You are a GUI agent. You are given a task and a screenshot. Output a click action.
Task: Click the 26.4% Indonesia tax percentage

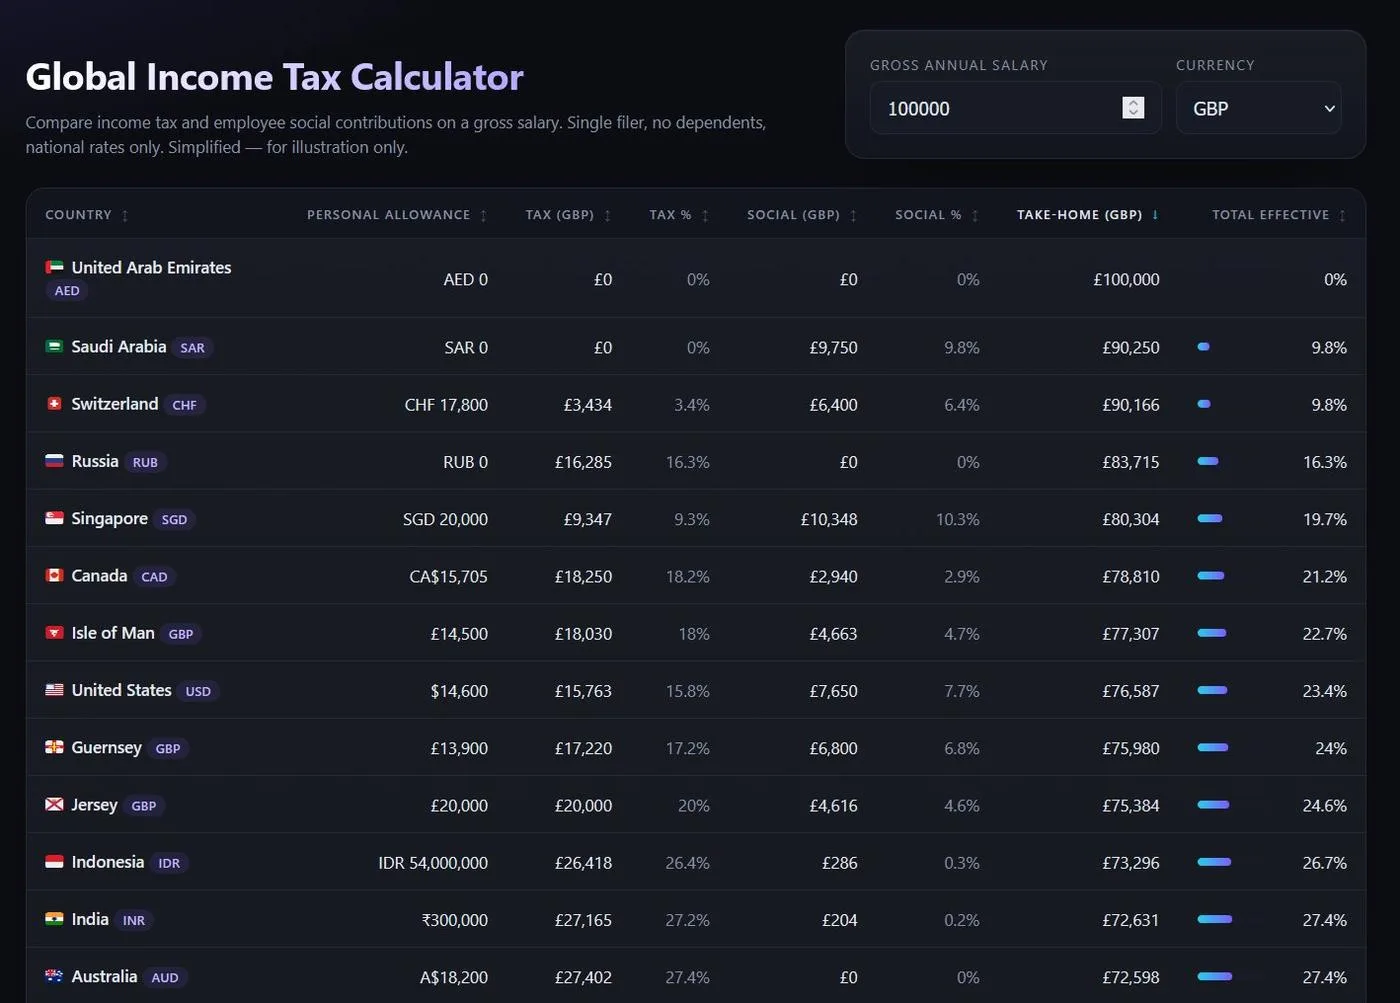688,863
